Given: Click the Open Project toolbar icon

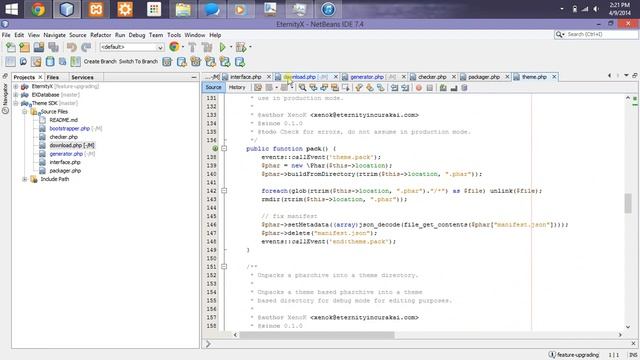Looking at the screenshot, I should (39, 47).
